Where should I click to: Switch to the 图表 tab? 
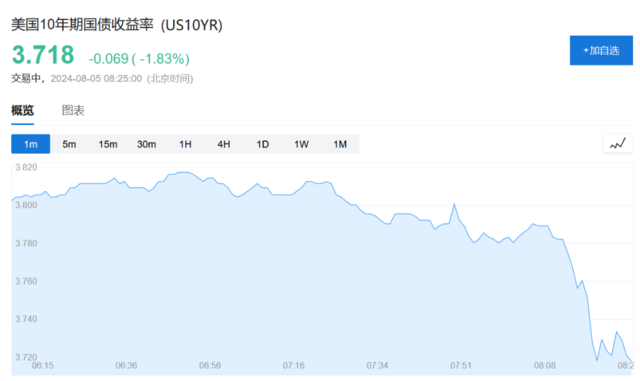[73, 110]
